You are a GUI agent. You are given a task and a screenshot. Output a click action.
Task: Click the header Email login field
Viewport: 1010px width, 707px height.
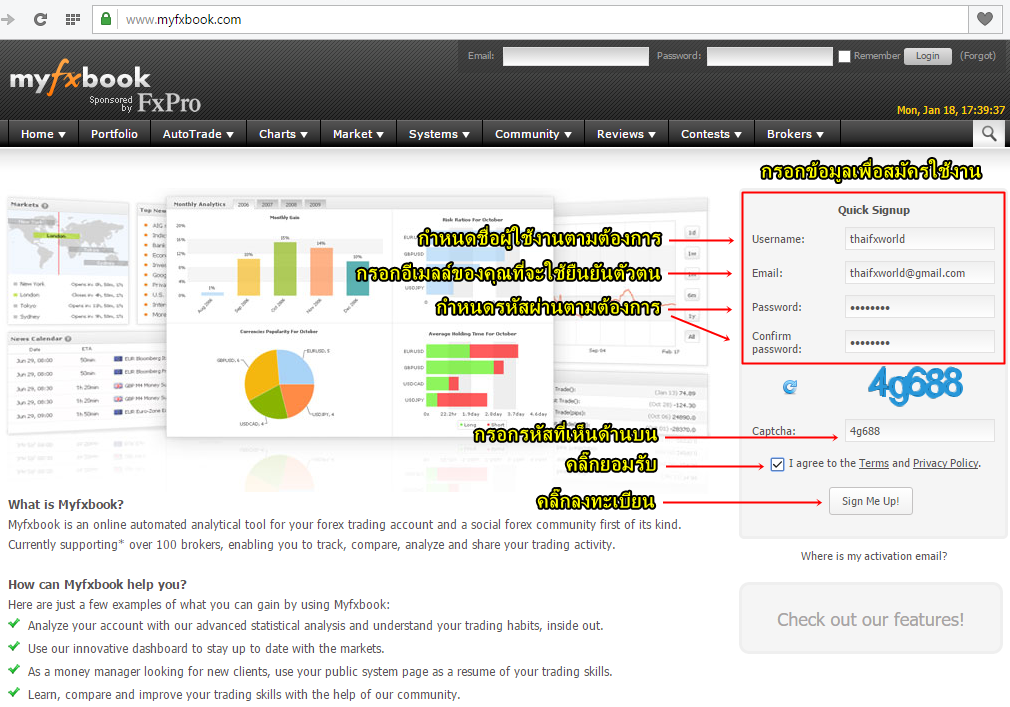(575, 56)
